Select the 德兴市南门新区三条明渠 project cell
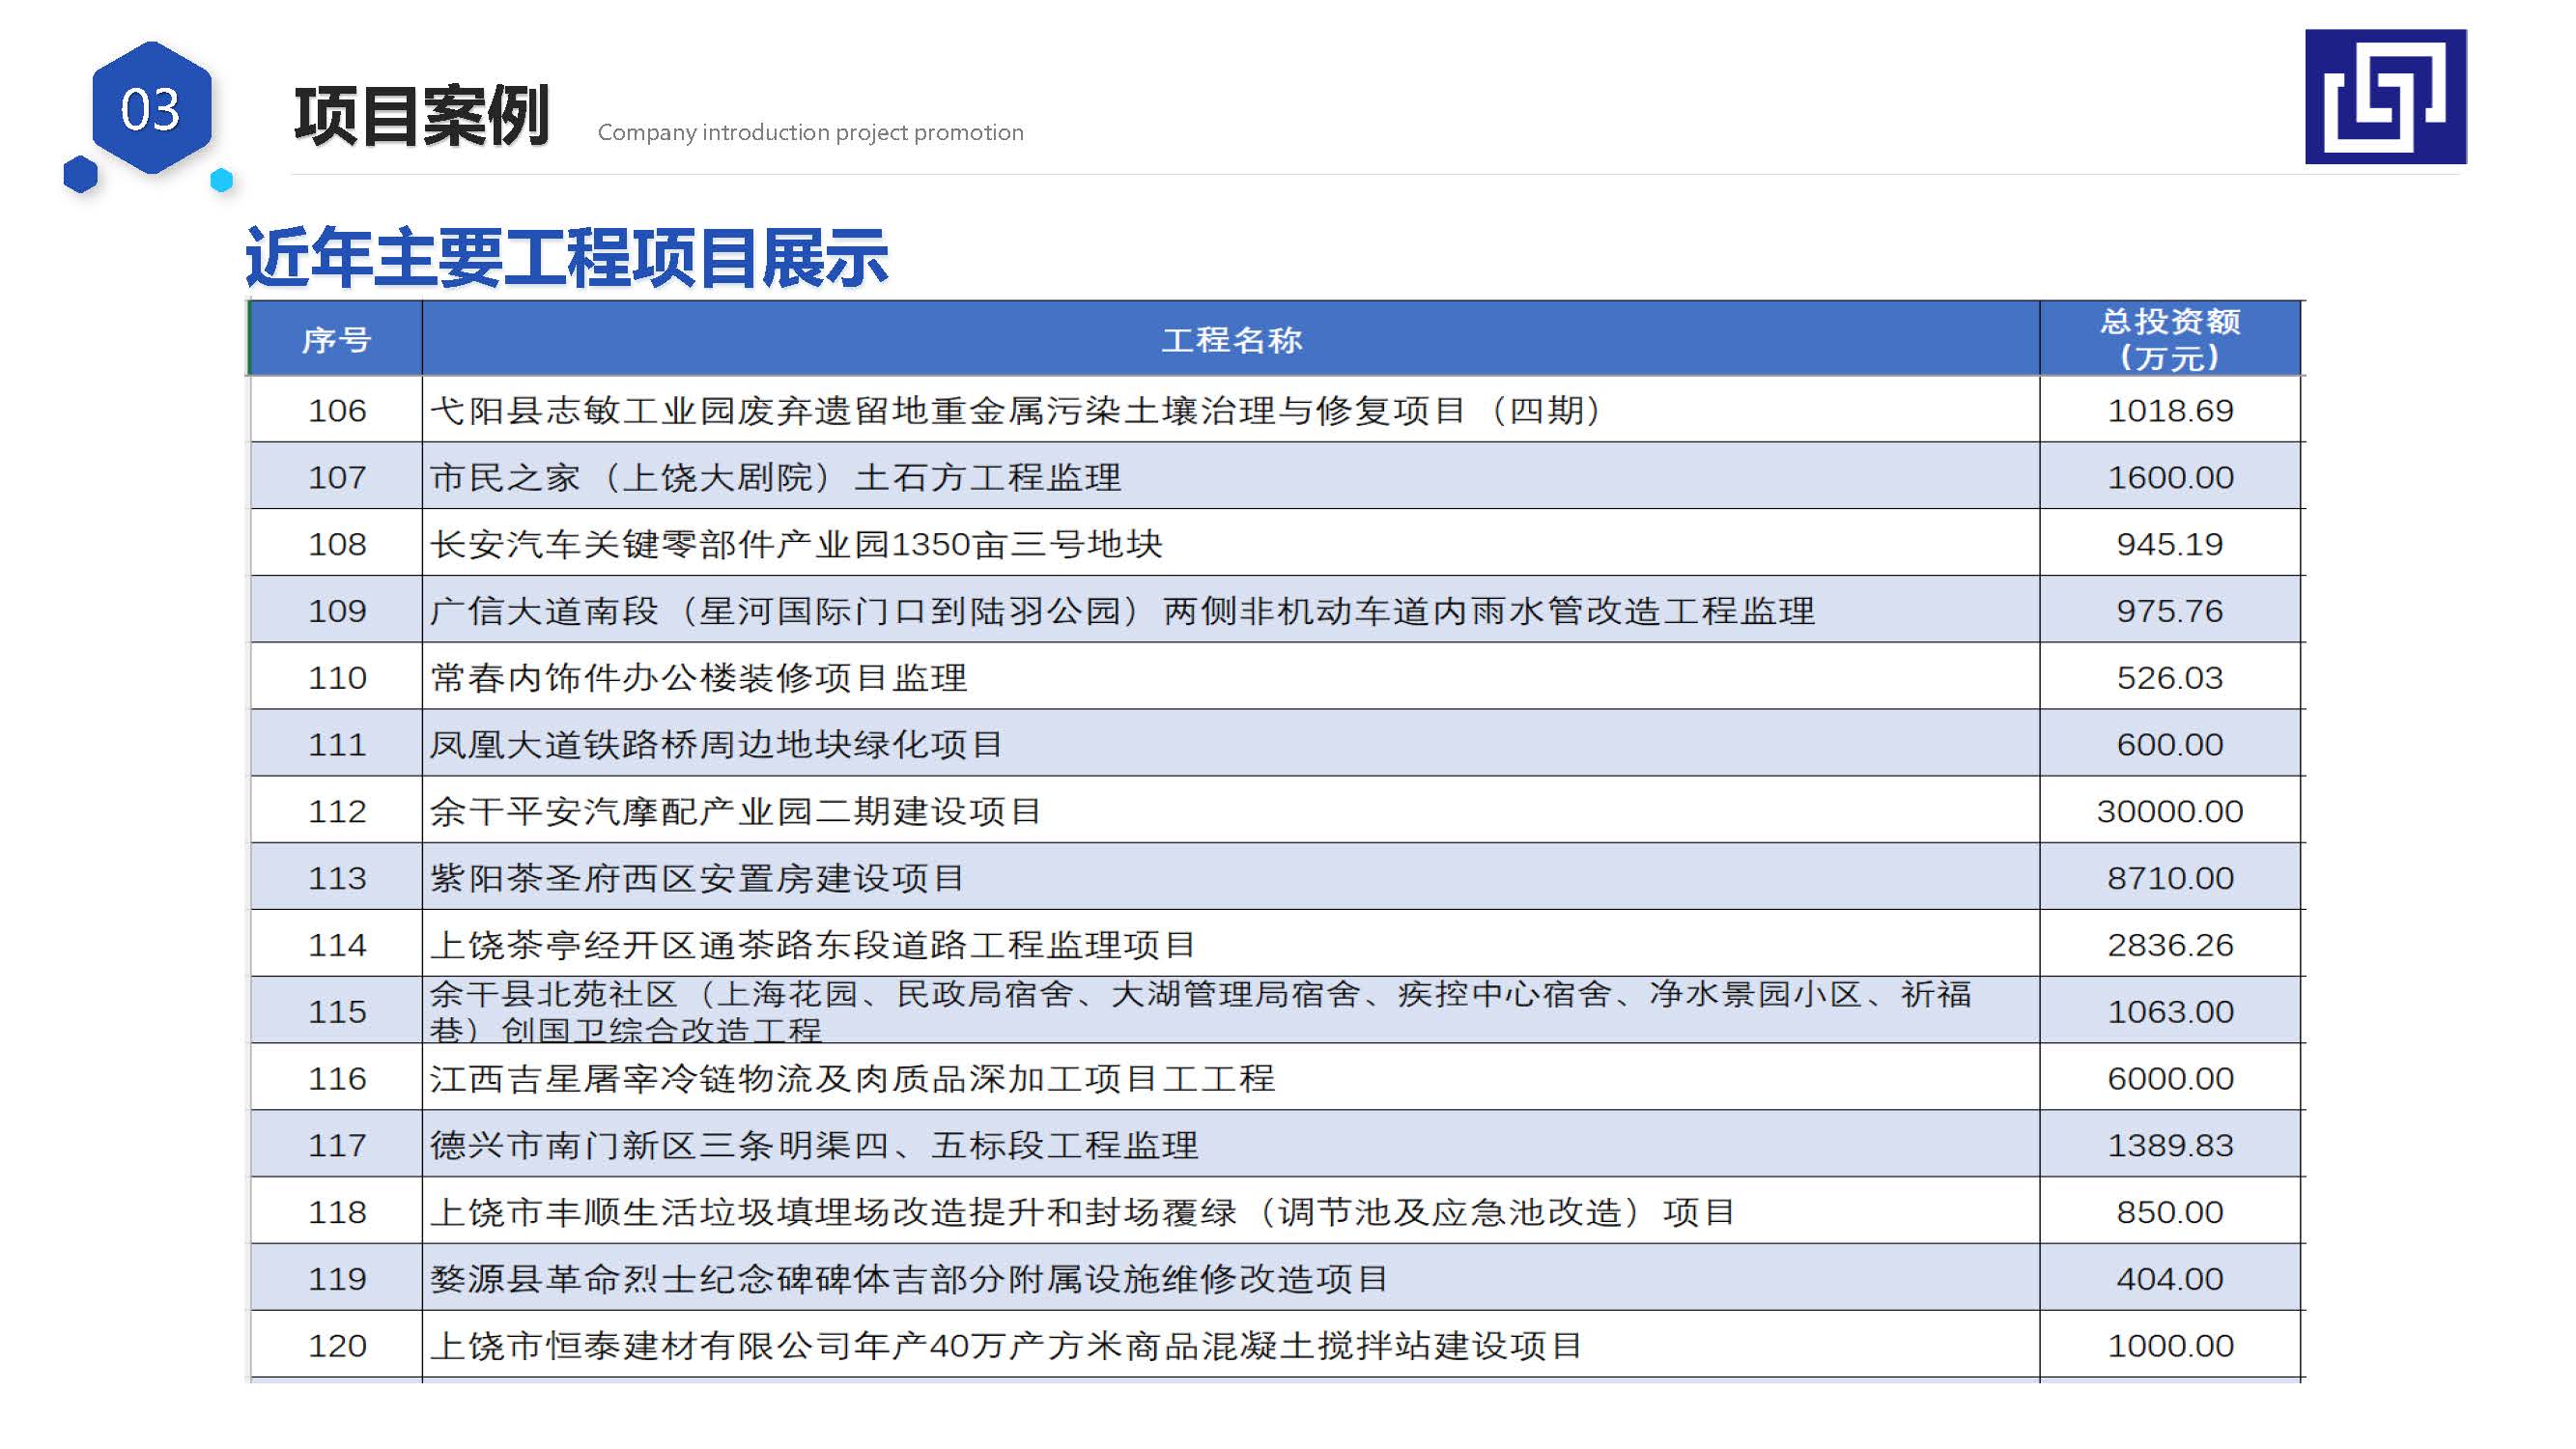 (x=1231, y=1145)
